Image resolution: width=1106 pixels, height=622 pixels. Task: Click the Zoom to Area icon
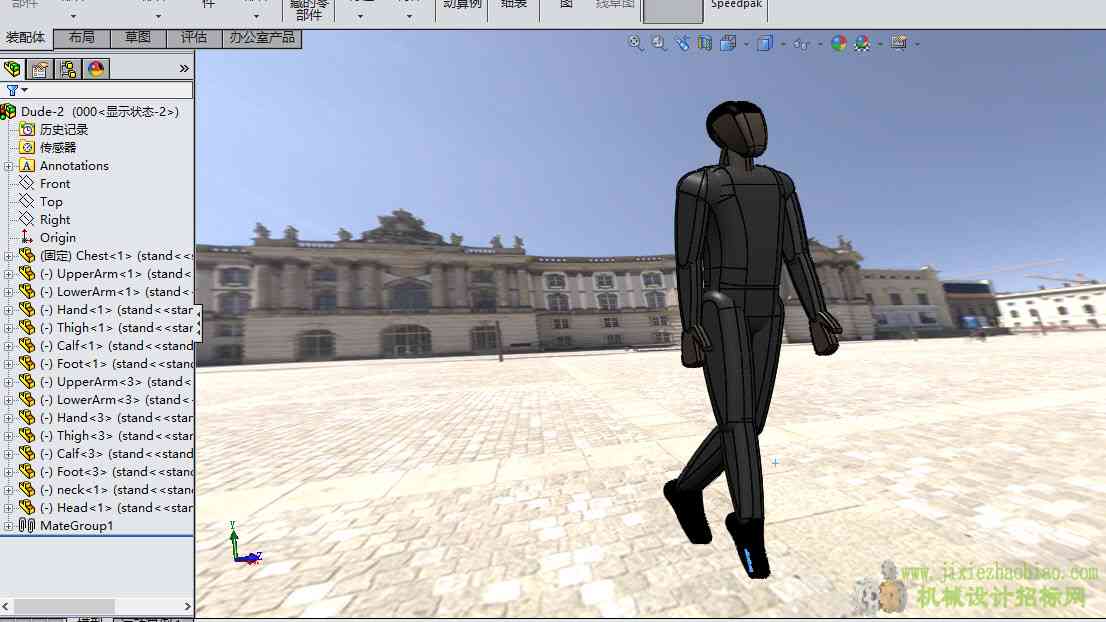[658, 43]
